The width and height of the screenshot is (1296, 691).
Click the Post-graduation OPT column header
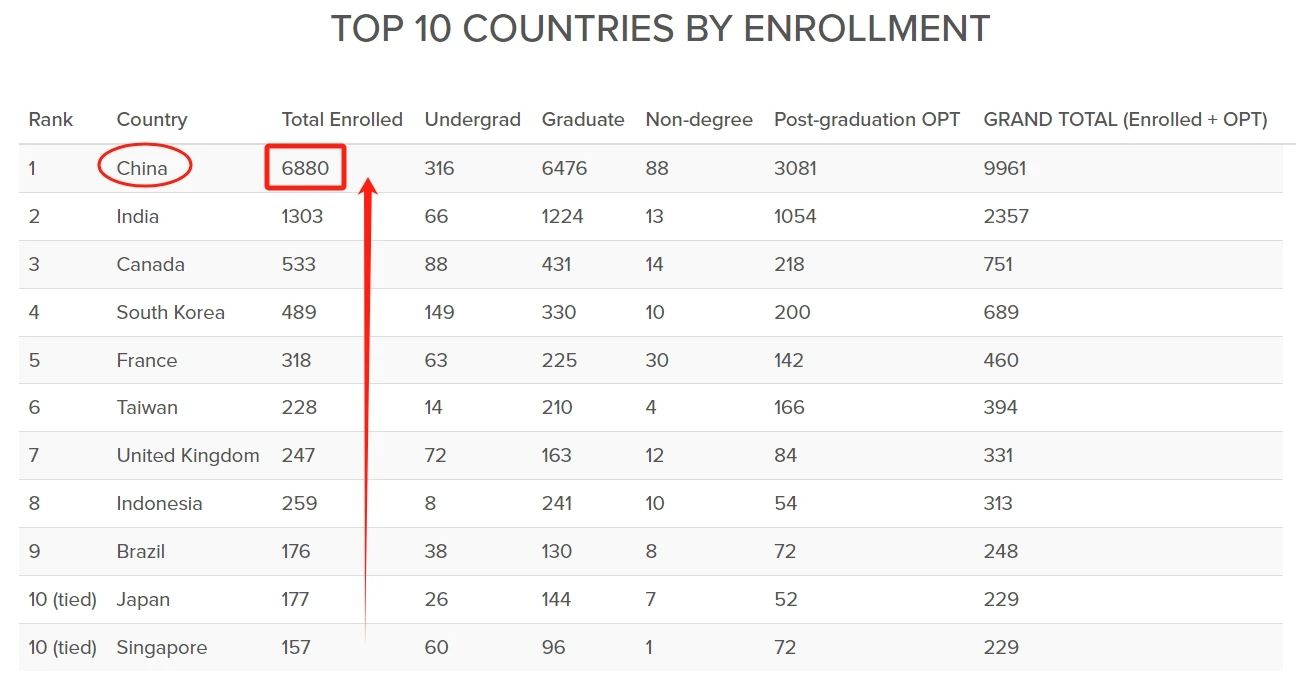[x=867, y=120]
